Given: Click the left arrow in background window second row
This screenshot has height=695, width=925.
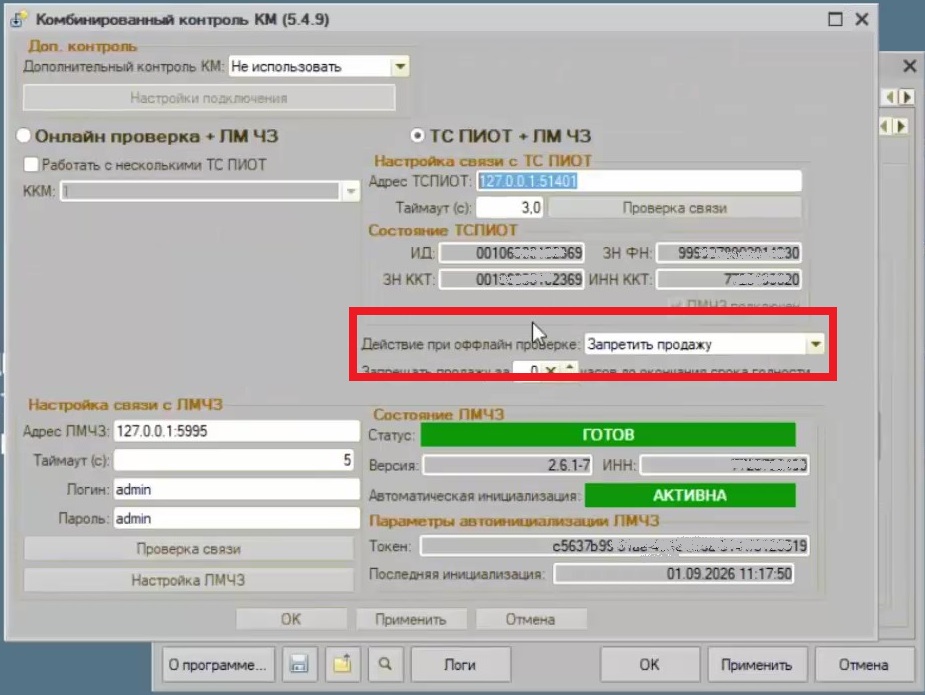Looking at the screenshot, I should tap(884, 126).
